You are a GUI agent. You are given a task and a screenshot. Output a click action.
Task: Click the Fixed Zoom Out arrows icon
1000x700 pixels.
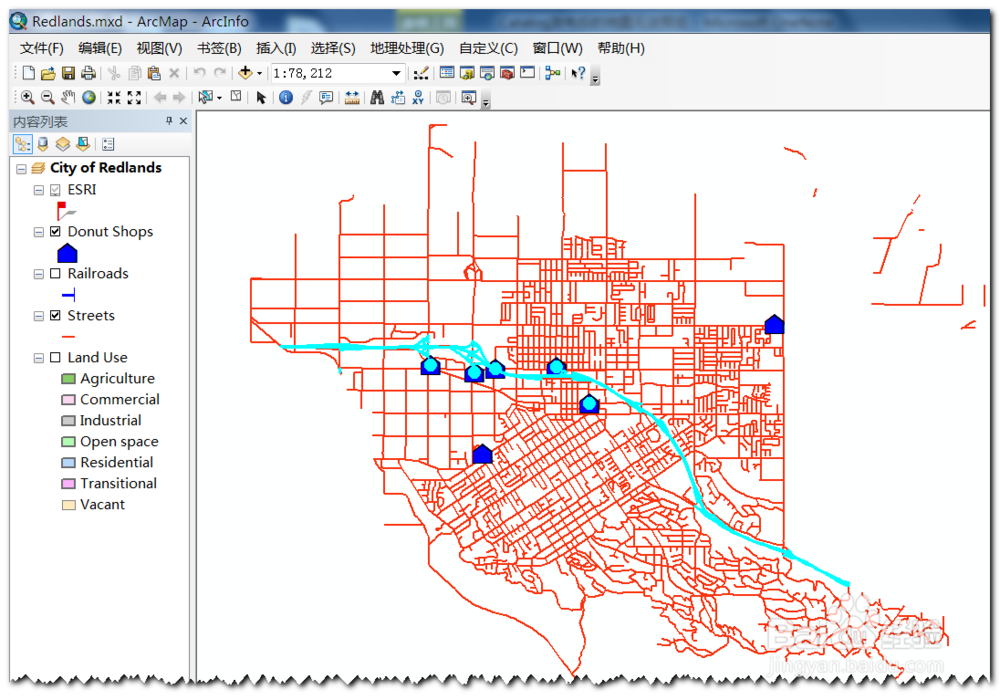click(x=134, y=98)
